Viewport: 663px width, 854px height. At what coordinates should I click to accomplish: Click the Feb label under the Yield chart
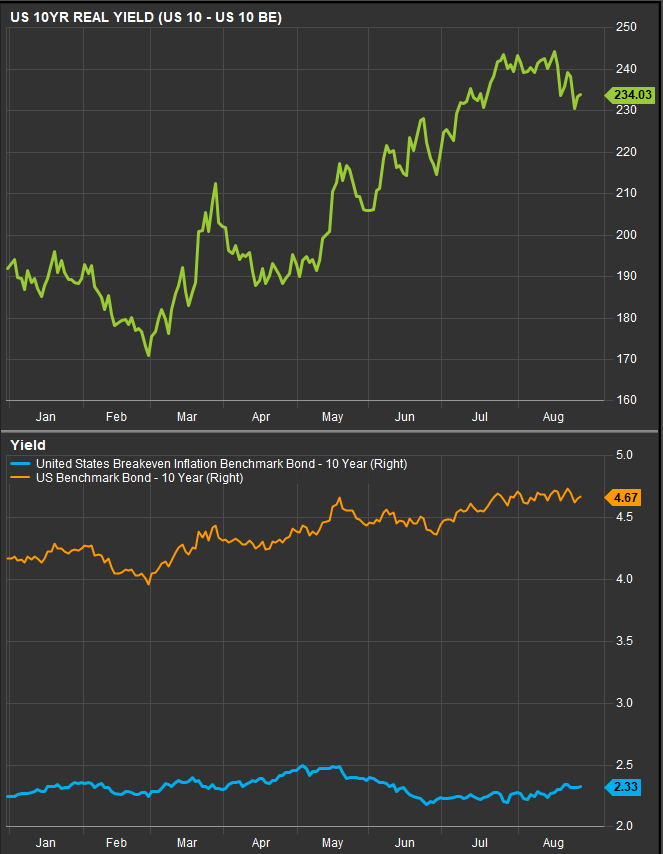[x=116, y=843]
